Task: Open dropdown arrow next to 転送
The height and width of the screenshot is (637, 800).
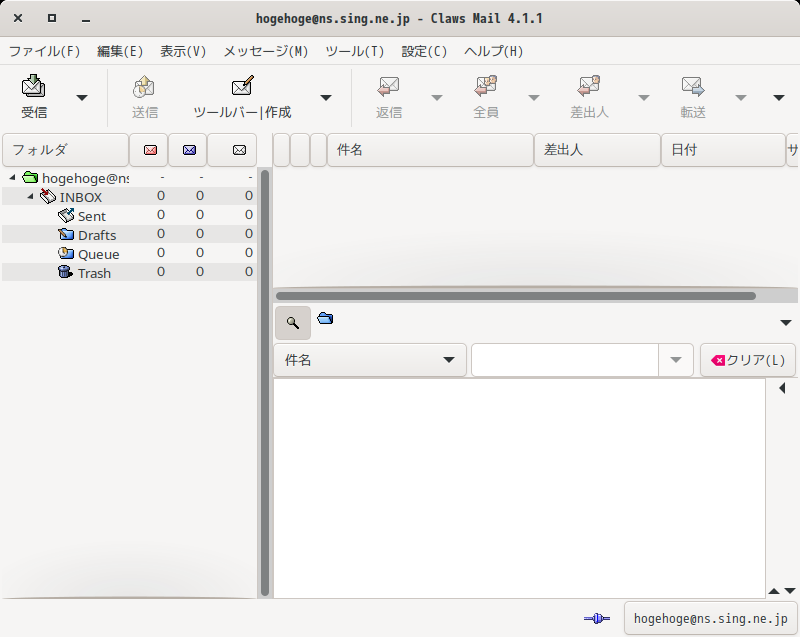Action: 741,97
